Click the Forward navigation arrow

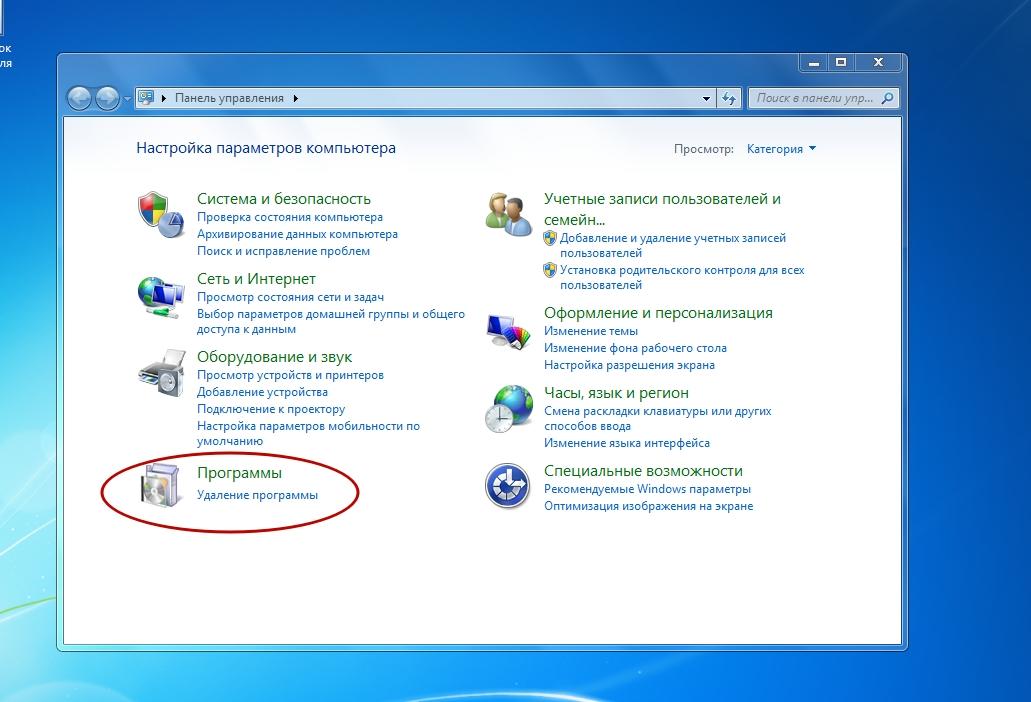[x=107, y=99]
